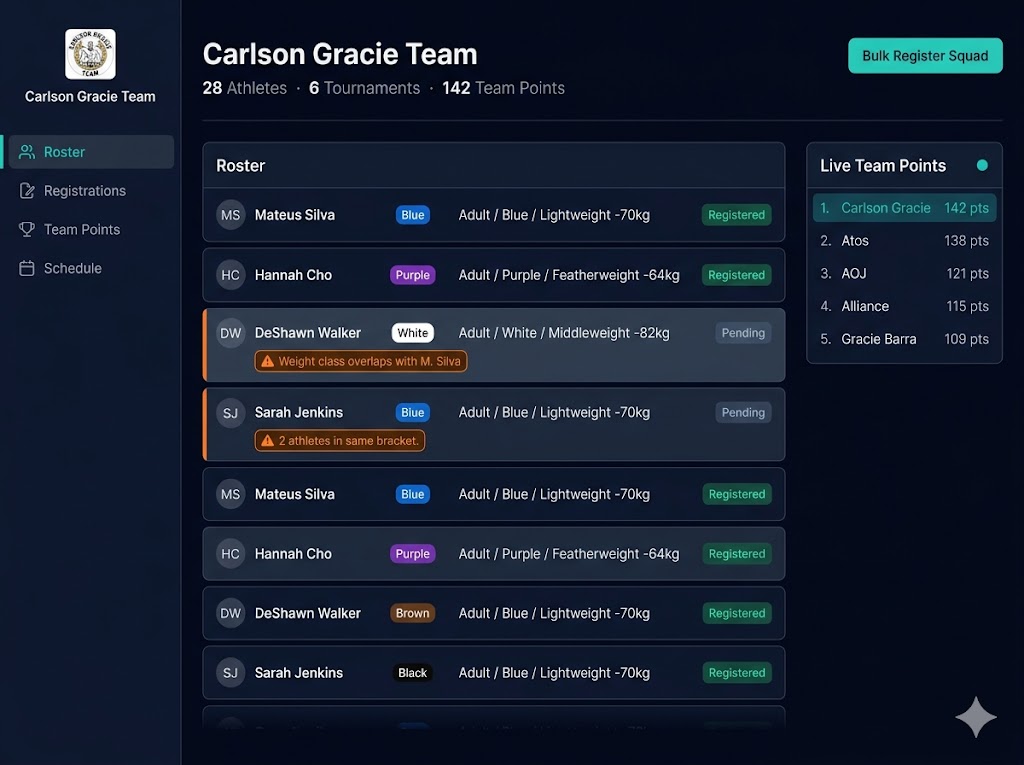Select the Atos 138 pts leaderboard row

[x=904, y=241]
